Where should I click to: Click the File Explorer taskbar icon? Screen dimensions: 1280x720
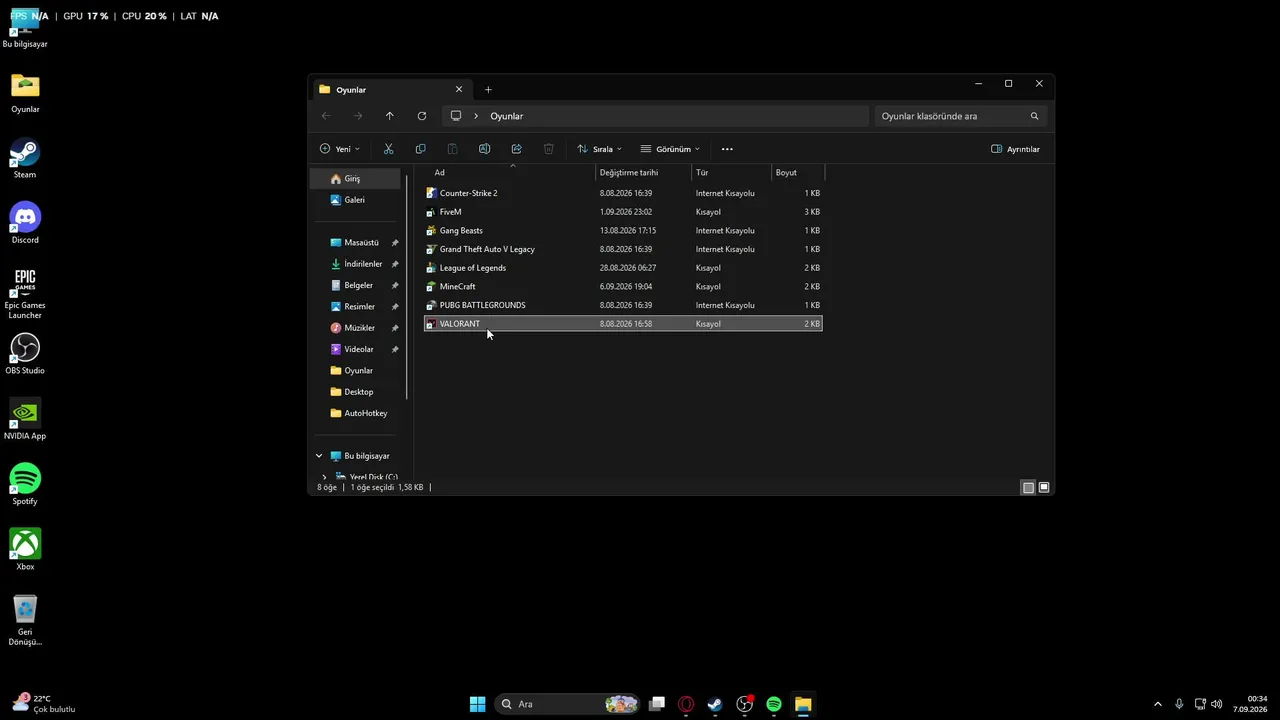(803, 704)
